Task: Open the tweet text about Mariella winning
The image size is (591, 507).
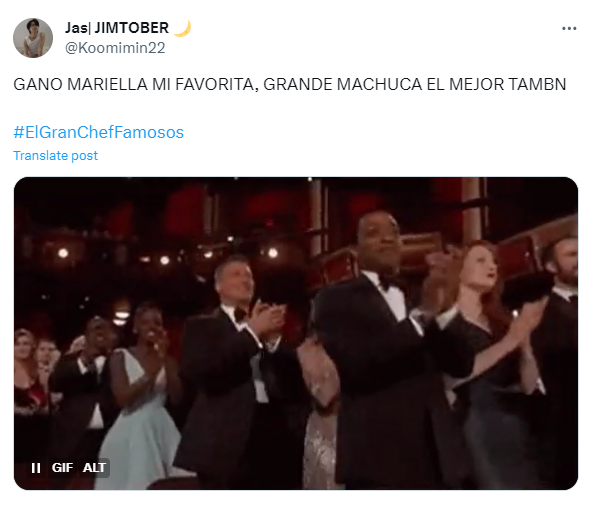Action: point(289,84)
